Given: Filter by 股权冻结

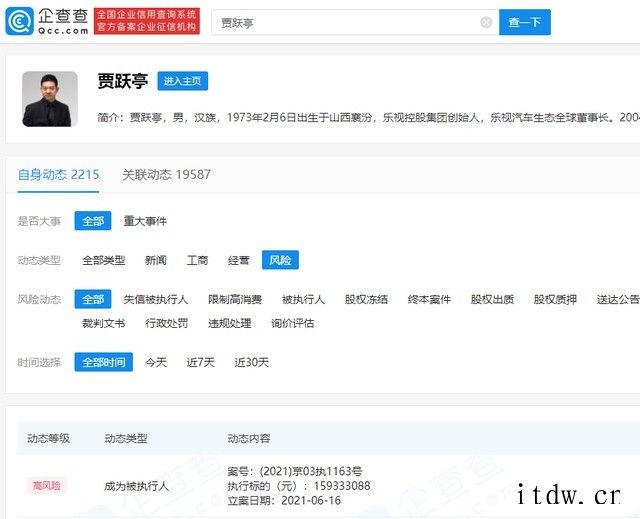Looking at the screenshot, I should (x=366, y=299).
